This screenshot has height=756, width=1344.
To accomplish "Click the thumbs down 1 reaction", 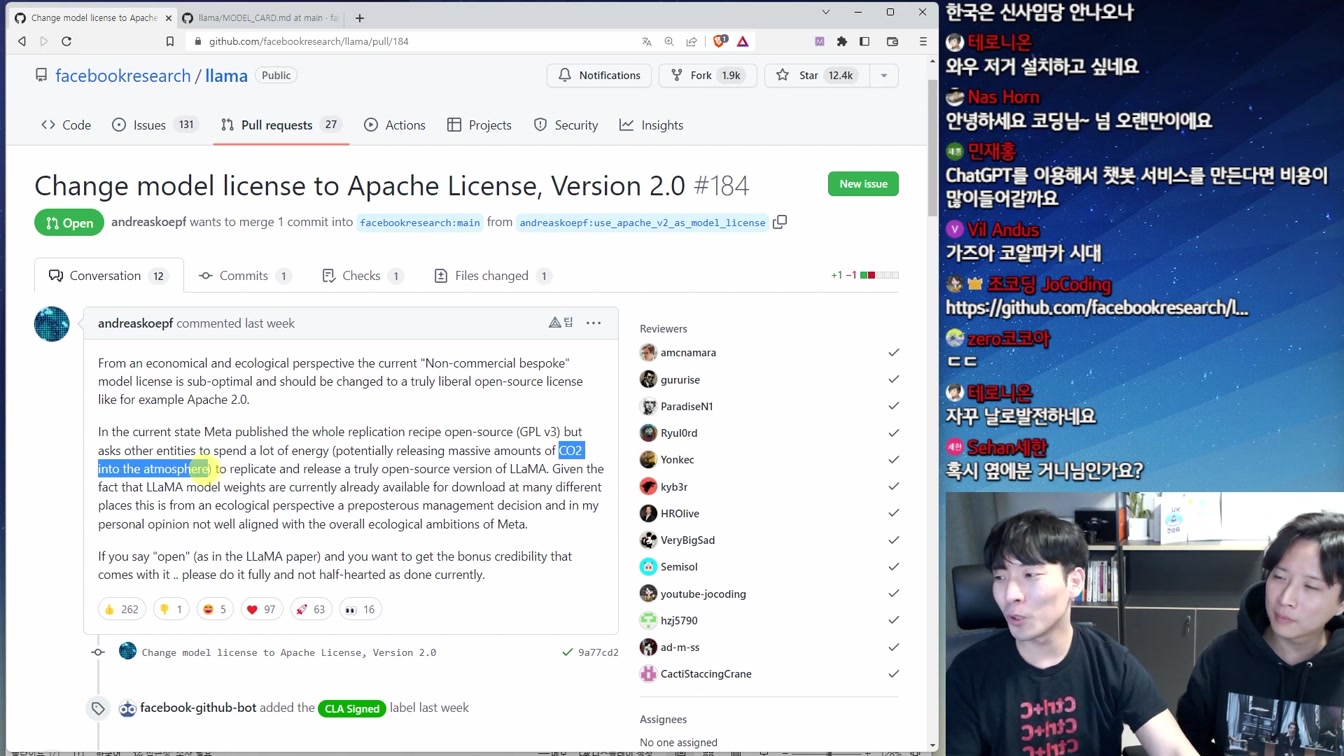I will [171, 609].
